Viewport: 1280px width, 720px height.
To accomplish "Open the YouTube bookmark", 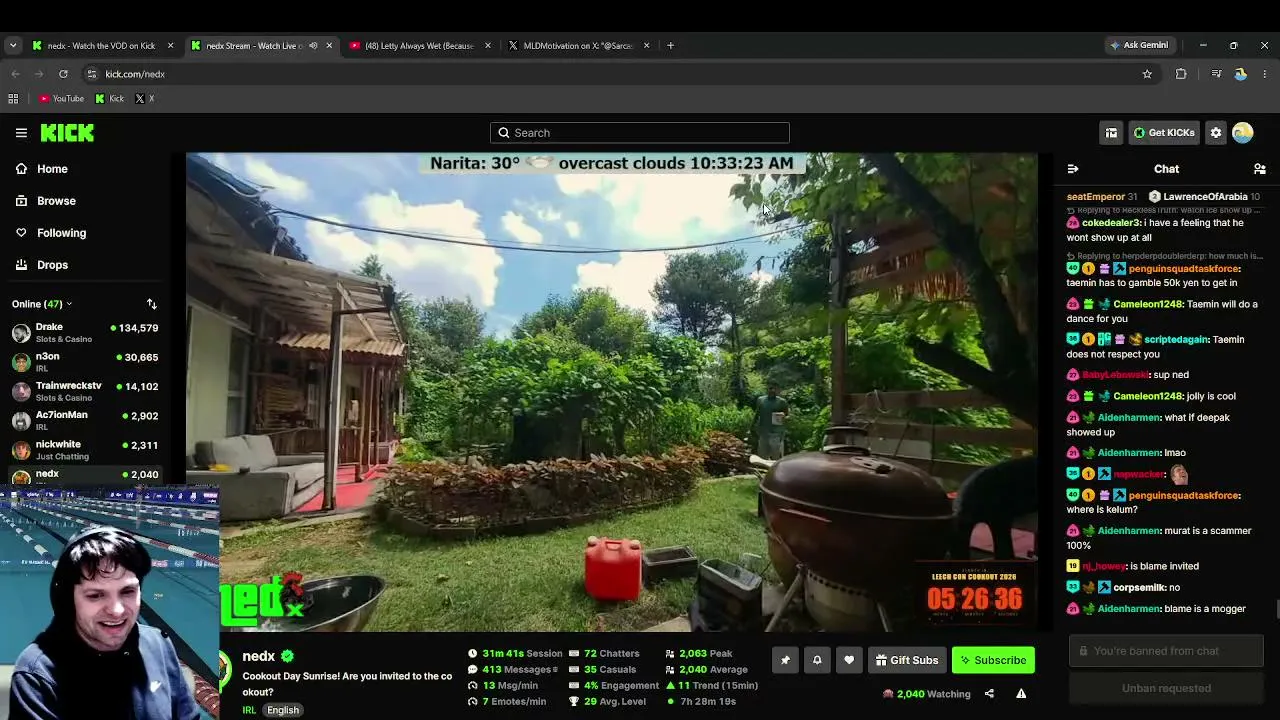I will click(x=61, y=99).
